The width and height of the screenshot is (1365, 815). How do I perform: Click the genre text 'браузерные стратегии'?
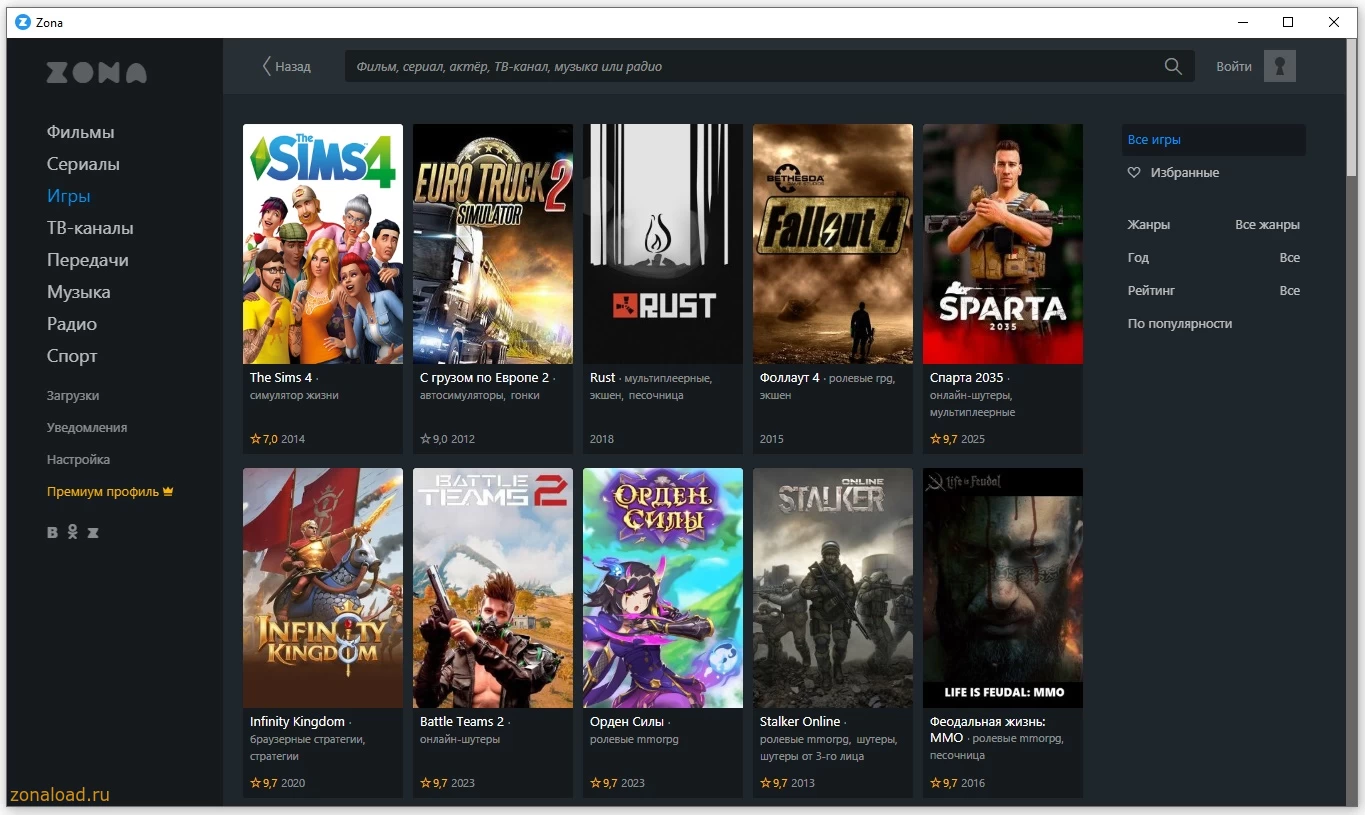click(x=307, y=740)
